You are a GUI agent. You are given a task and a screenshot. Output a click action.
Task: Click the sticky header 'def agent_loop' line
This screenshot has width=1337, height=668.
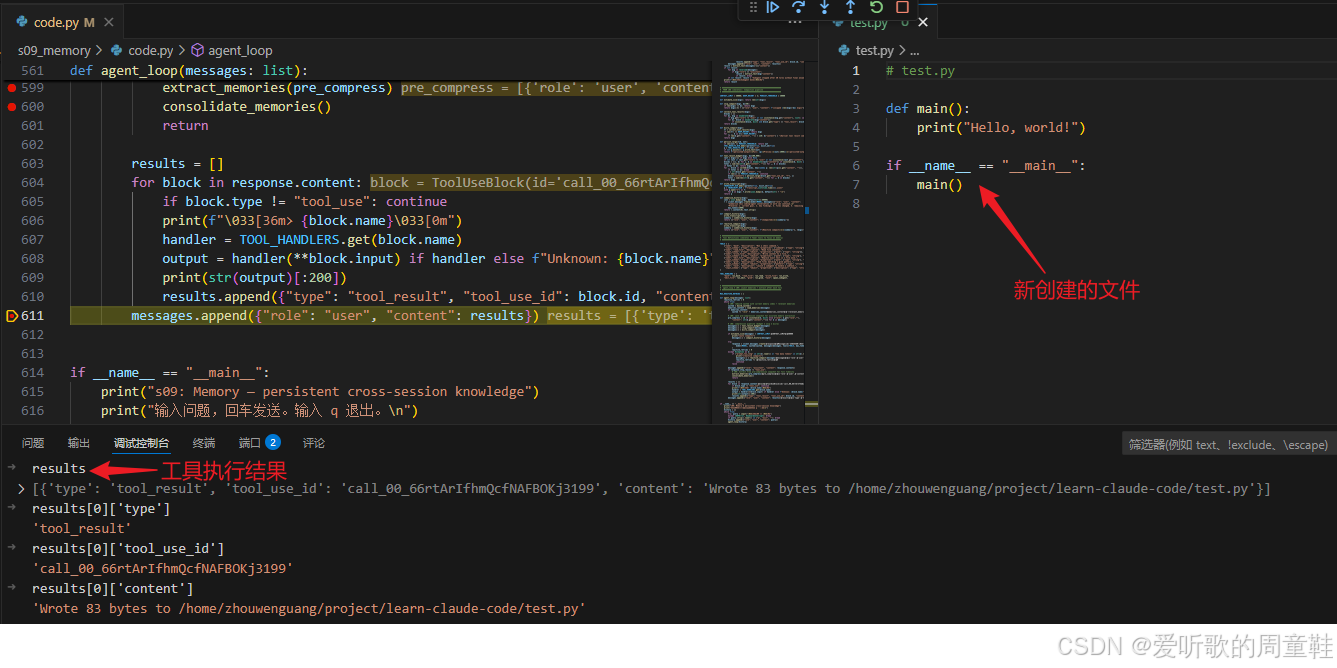pos(190,71)
